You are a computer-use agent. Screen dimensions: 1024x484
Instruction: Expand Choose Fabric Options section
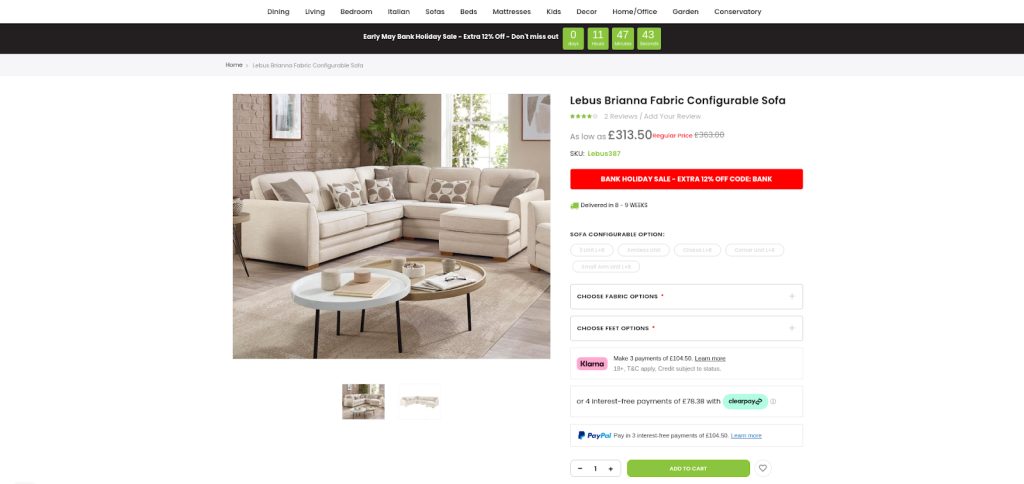point(686,297)
